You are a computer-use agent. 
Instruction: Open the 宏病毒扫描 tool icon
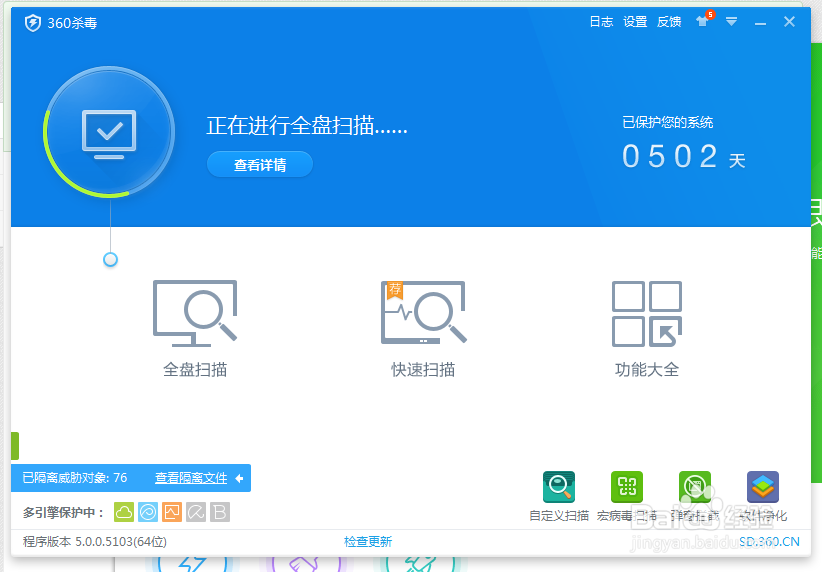point(627,487)
